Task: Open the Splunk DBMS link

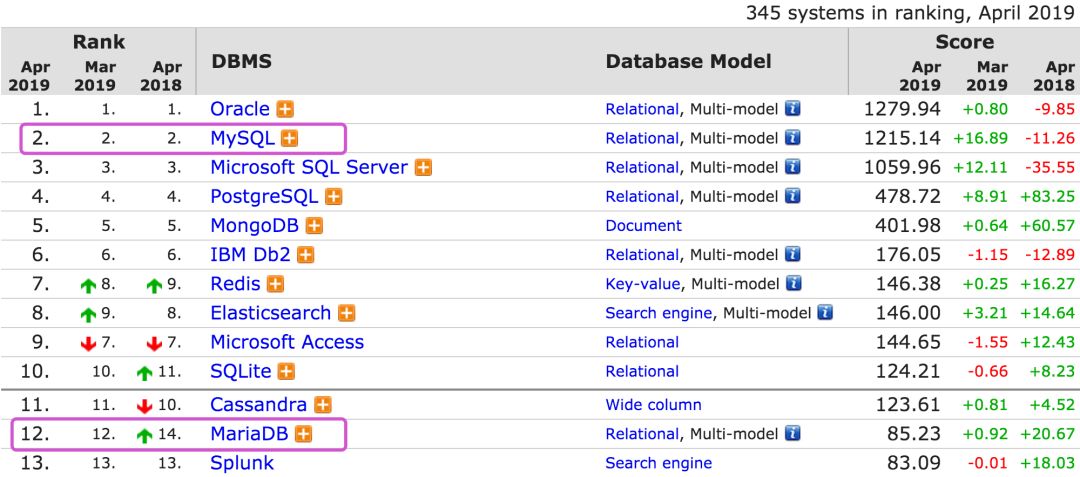Action: tap(242, 463)
